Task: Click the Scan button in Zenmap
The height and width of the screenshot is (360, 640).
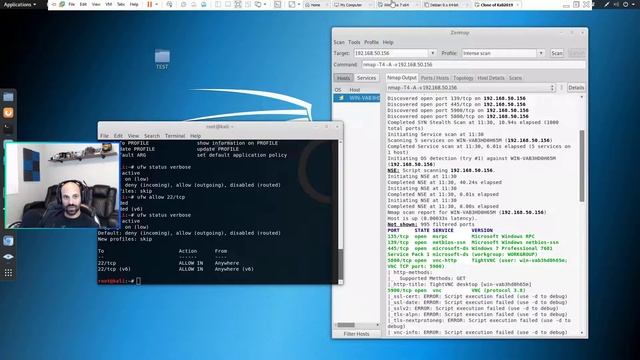Action: click(x=557, y=53)
